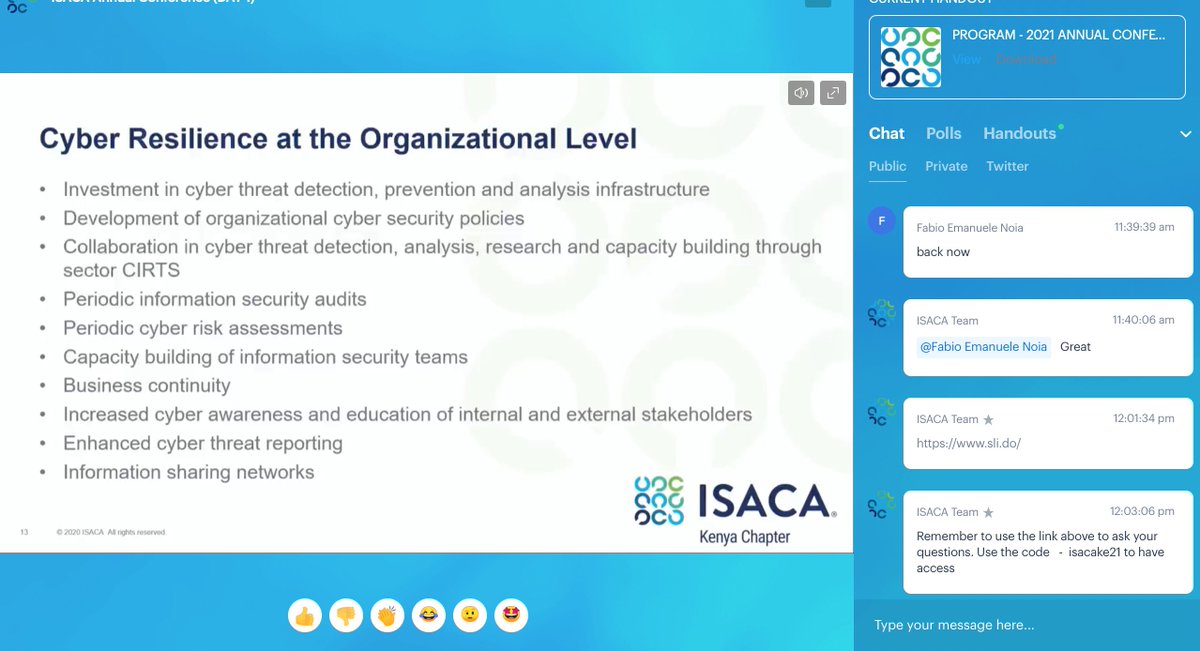Click the bullet 'Periodic information security audits'
This screenshot has width=1200, height=651.
[214, 299]
